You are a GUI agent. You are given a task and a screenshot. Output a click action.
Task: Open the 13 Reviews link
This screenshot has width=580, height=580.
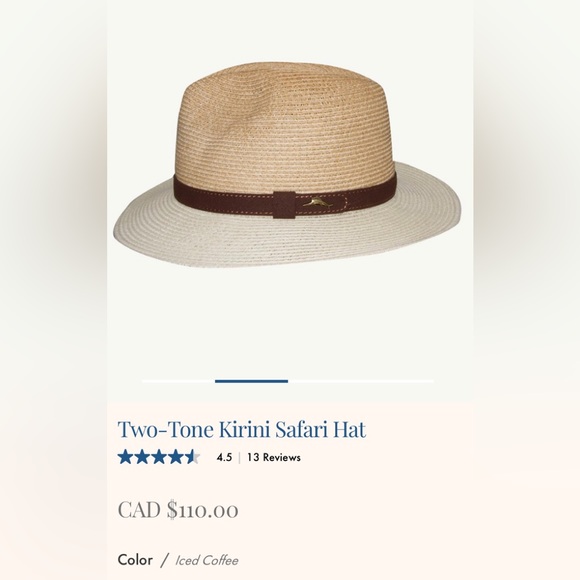point(274,458)
